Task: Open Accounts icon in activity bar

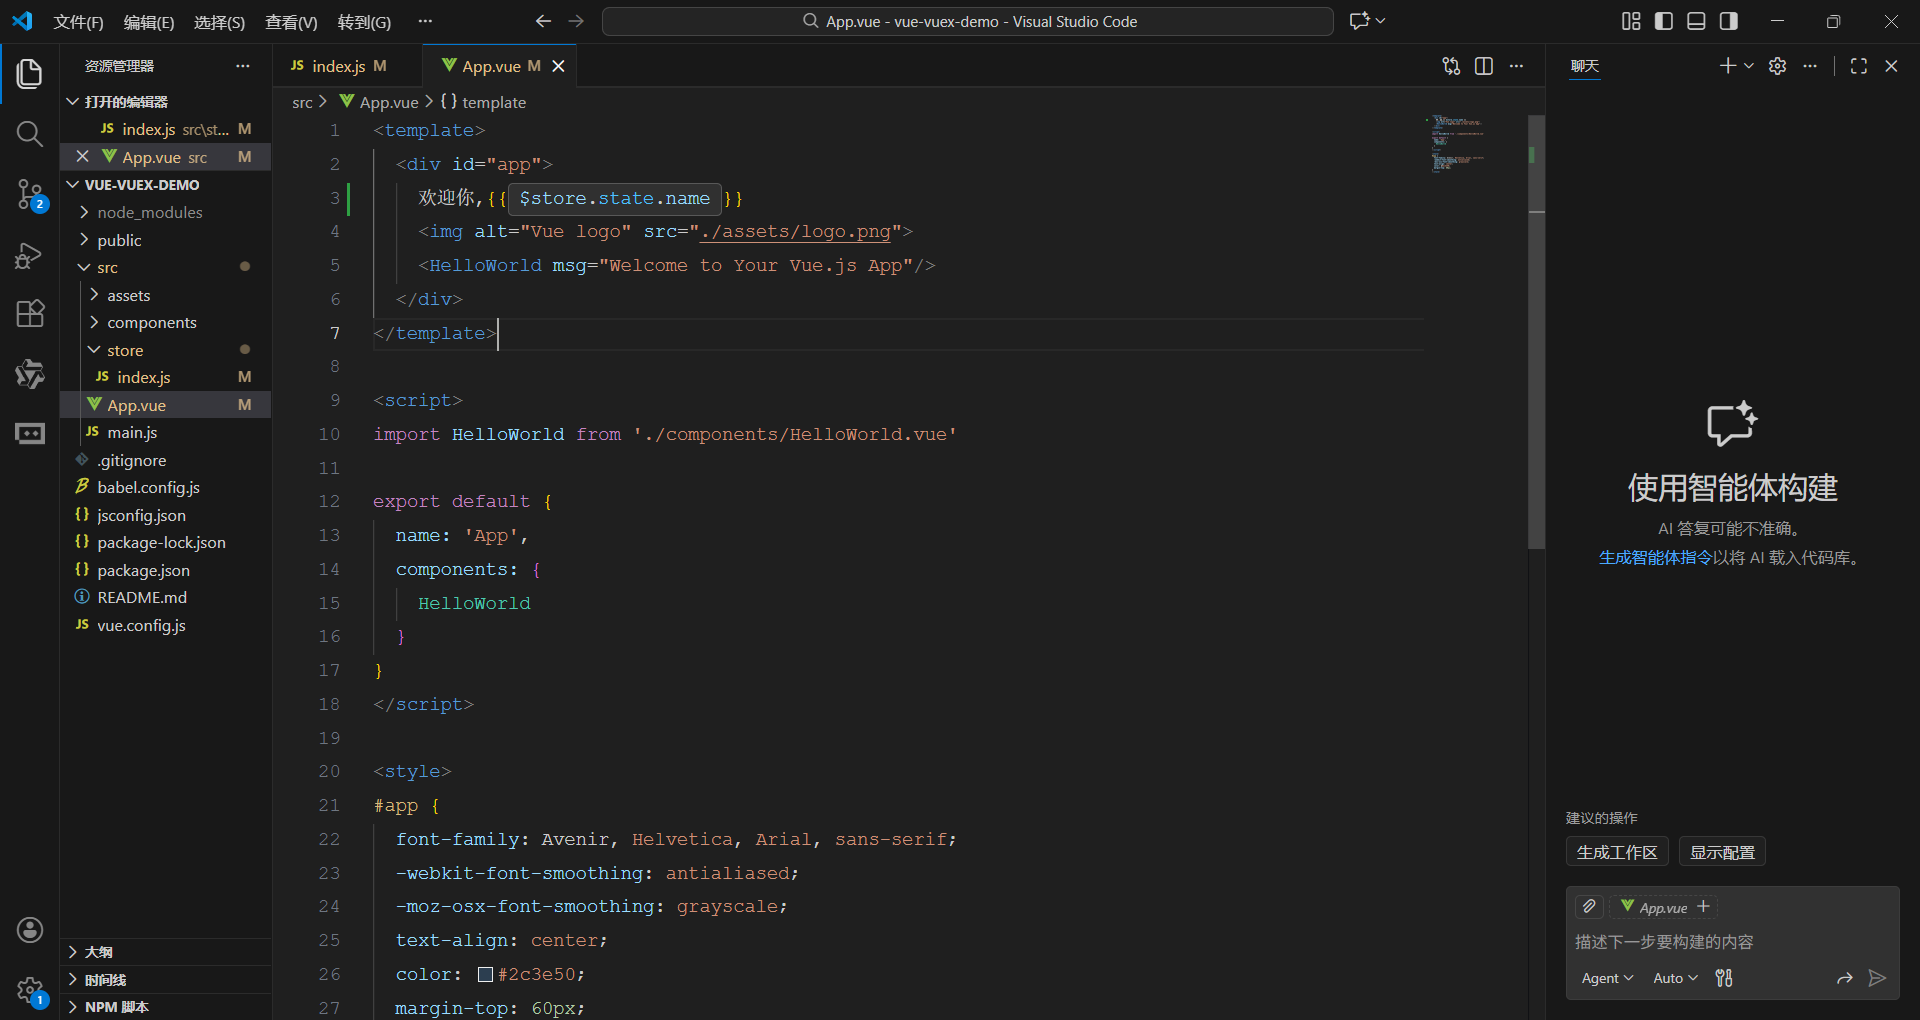Action: pos(30,930)
